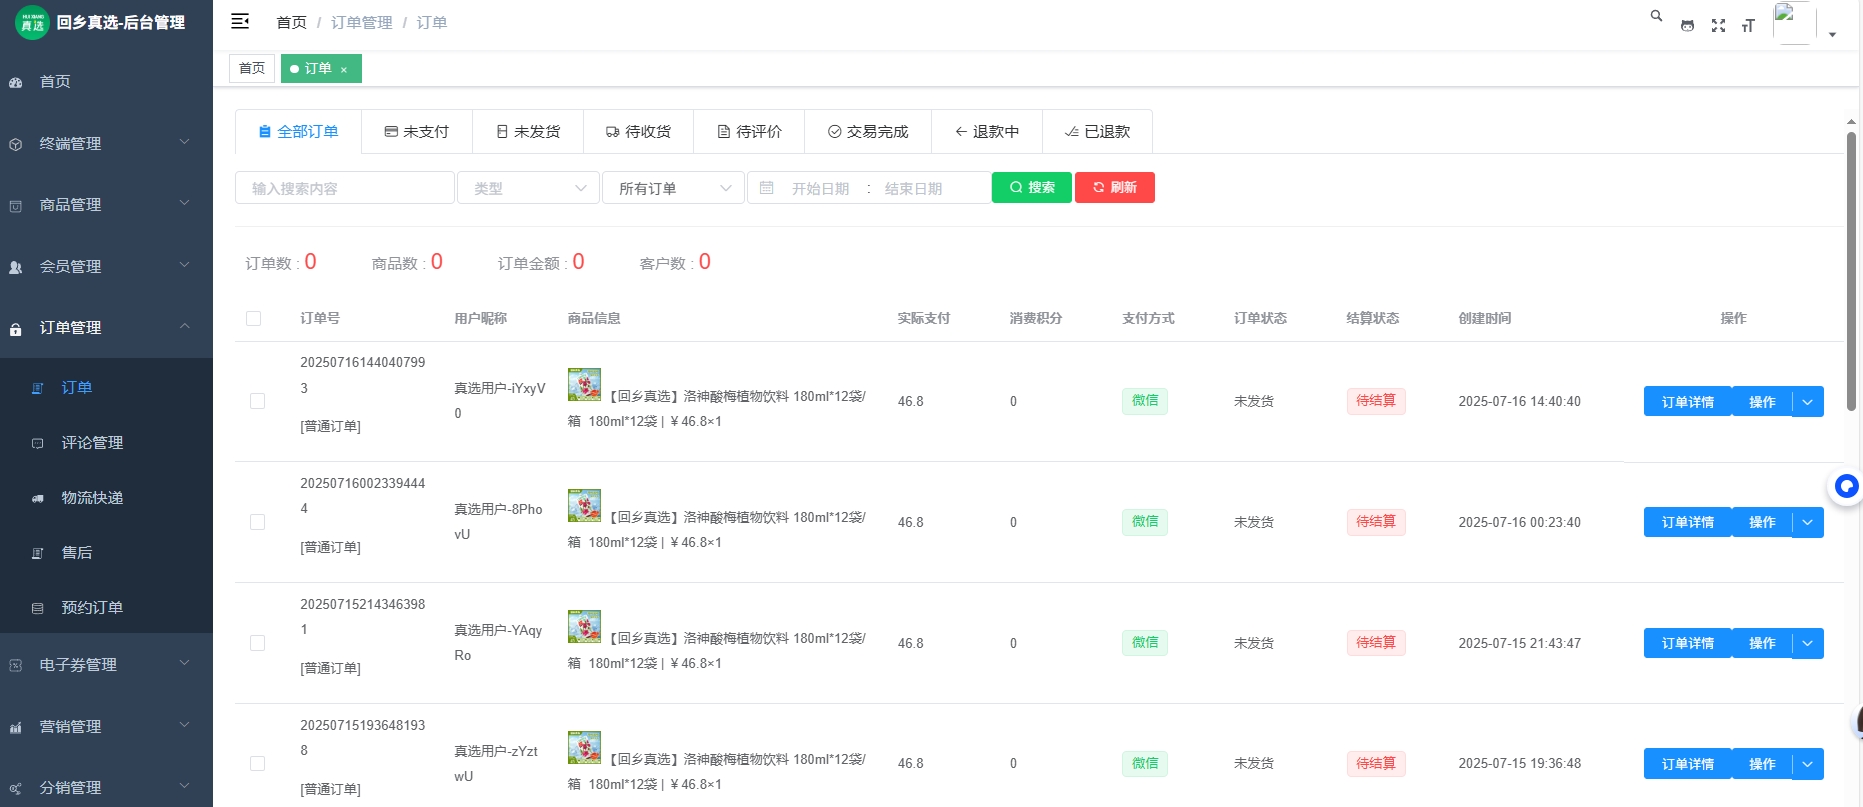The height and width of the screenshot is (807, 1863).
Task: Open the search magnifier icon in header
Action: (1656, 16)
